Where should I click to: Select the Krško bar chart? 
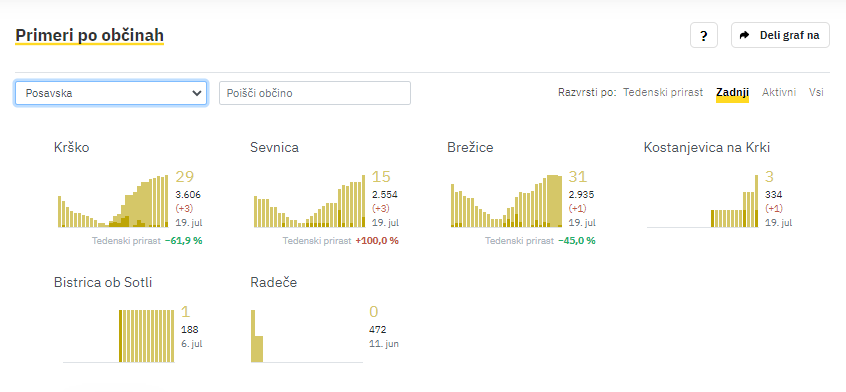pyautogui.click(x=113, y=201)
